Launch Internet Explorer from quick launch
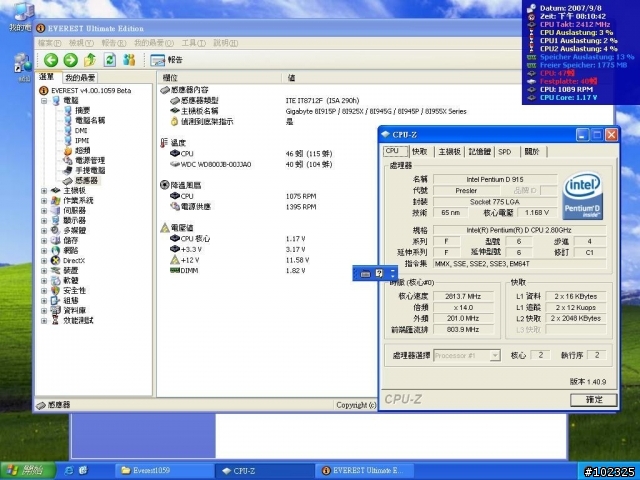Image resolution: width=640 pixels, height=480 pixels. pyautogui.click(x=69, y=471)
